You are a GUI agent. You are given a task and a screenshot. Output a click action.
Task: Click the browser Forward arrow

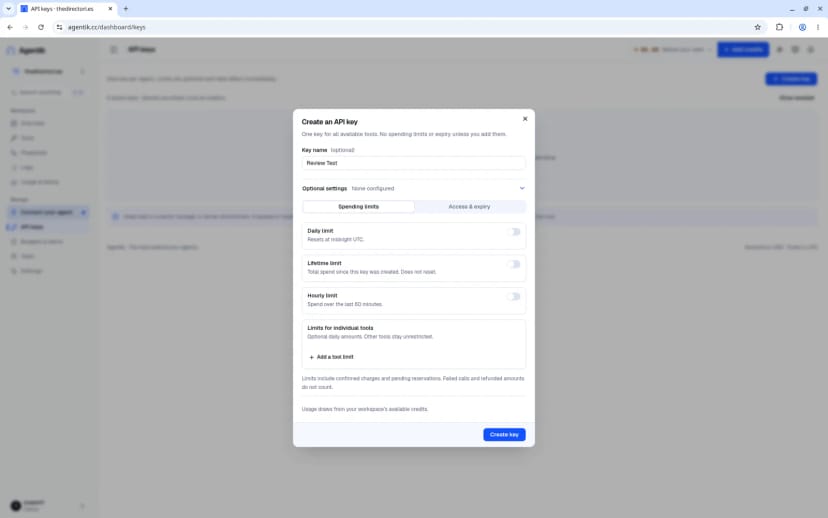click(x=25, y=27)
